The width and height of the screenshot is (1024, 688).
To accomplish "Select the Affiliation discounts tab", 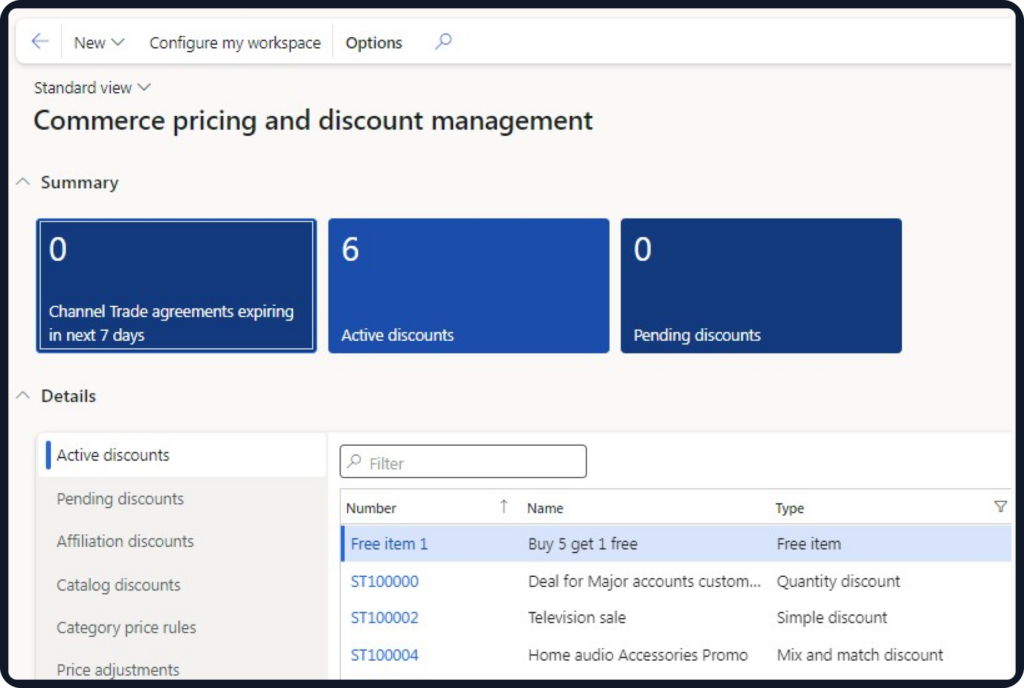I will (125, 541).
